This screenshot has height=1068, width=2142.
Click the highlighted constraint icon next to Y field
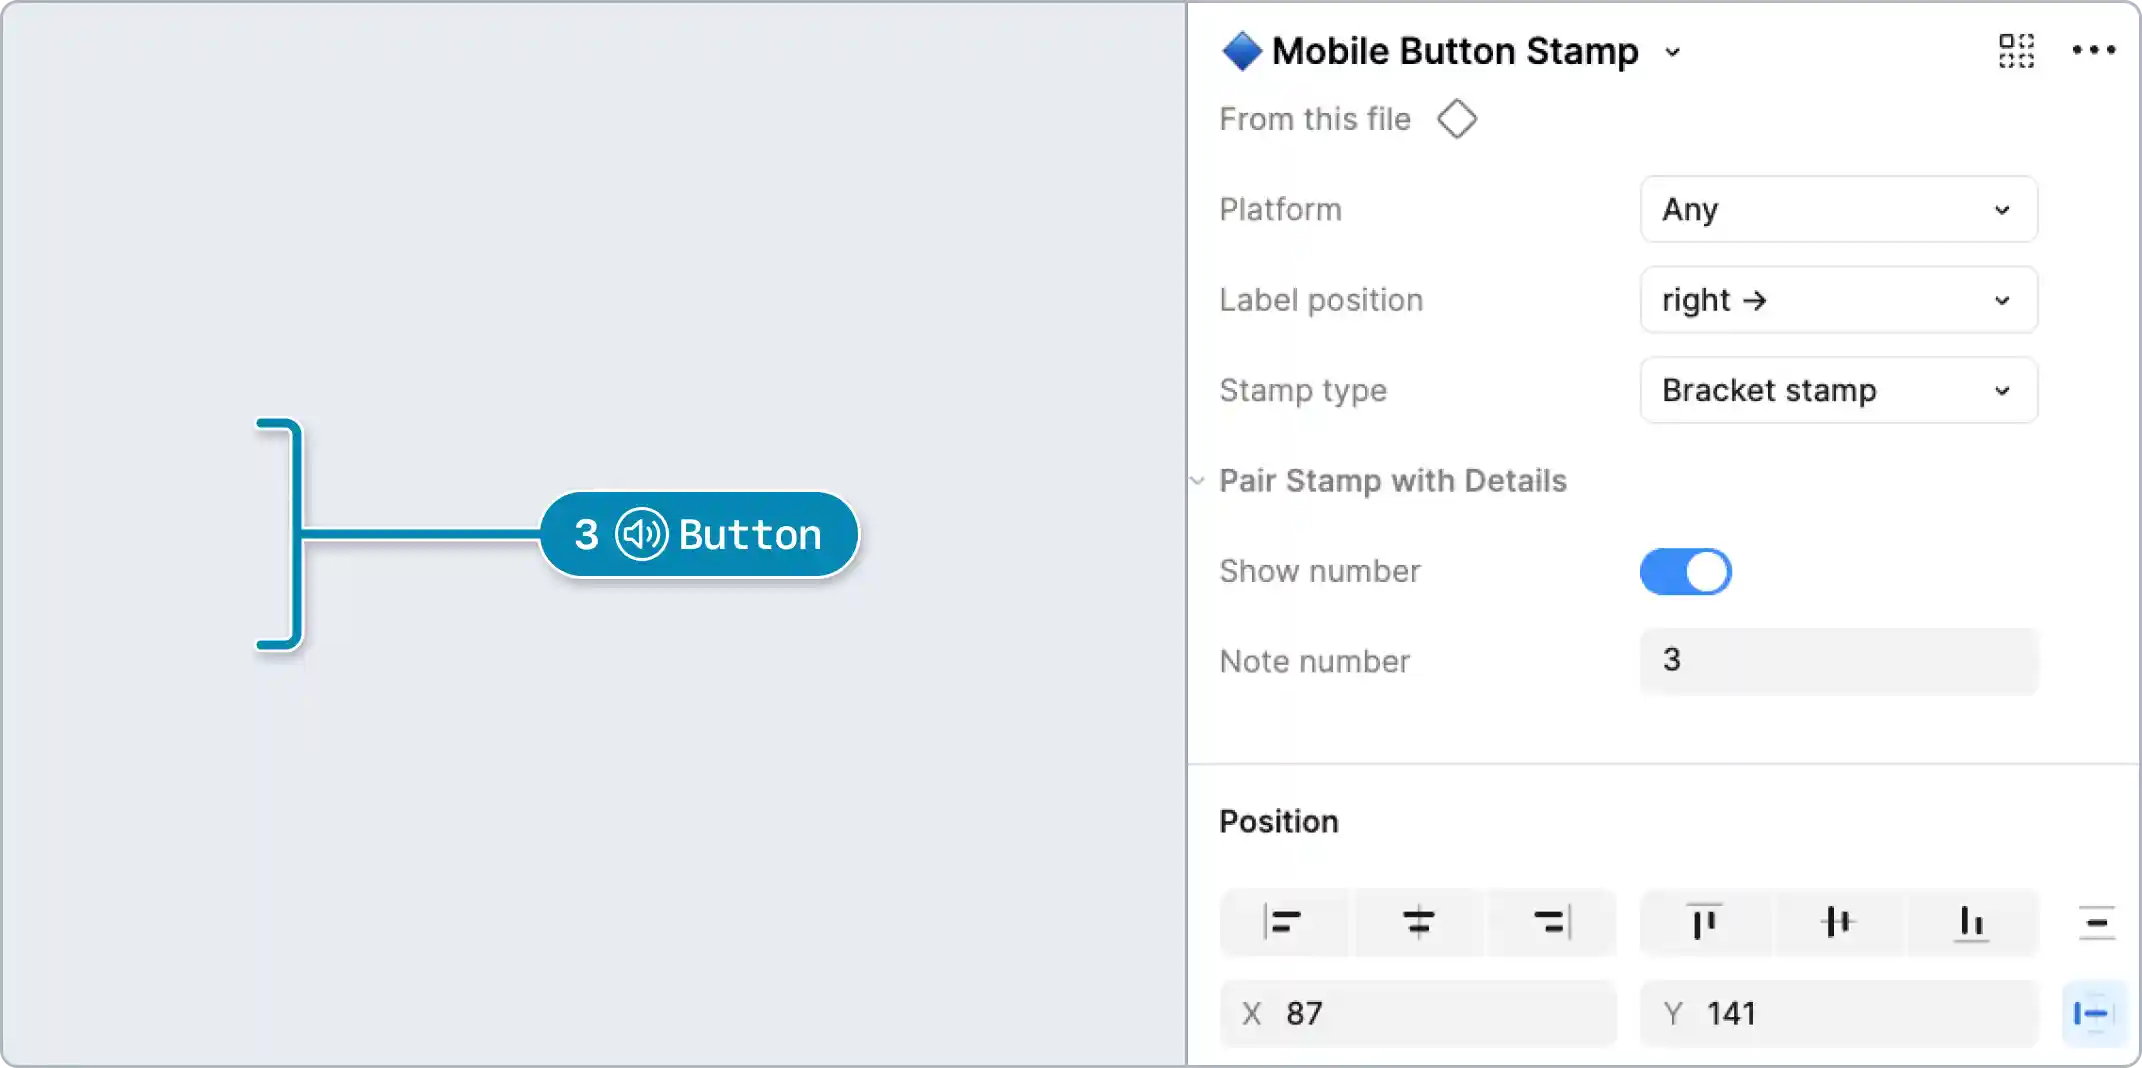[x=2095, y=1013]
